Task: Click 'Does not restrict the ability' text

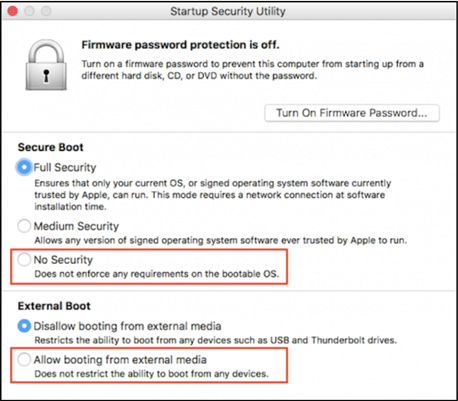Action: pyautogui.click(x=151, y=374)
